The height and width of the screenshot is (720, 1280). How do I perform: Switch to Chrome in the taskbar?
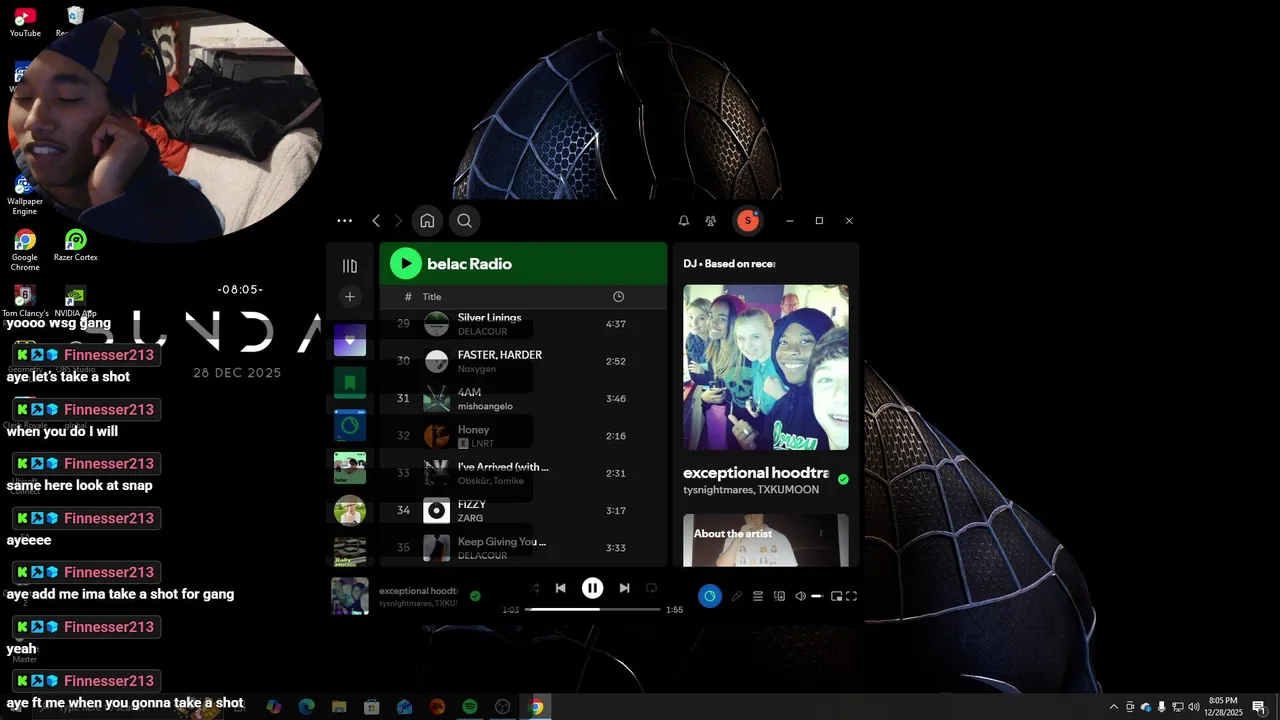point(536,707)
